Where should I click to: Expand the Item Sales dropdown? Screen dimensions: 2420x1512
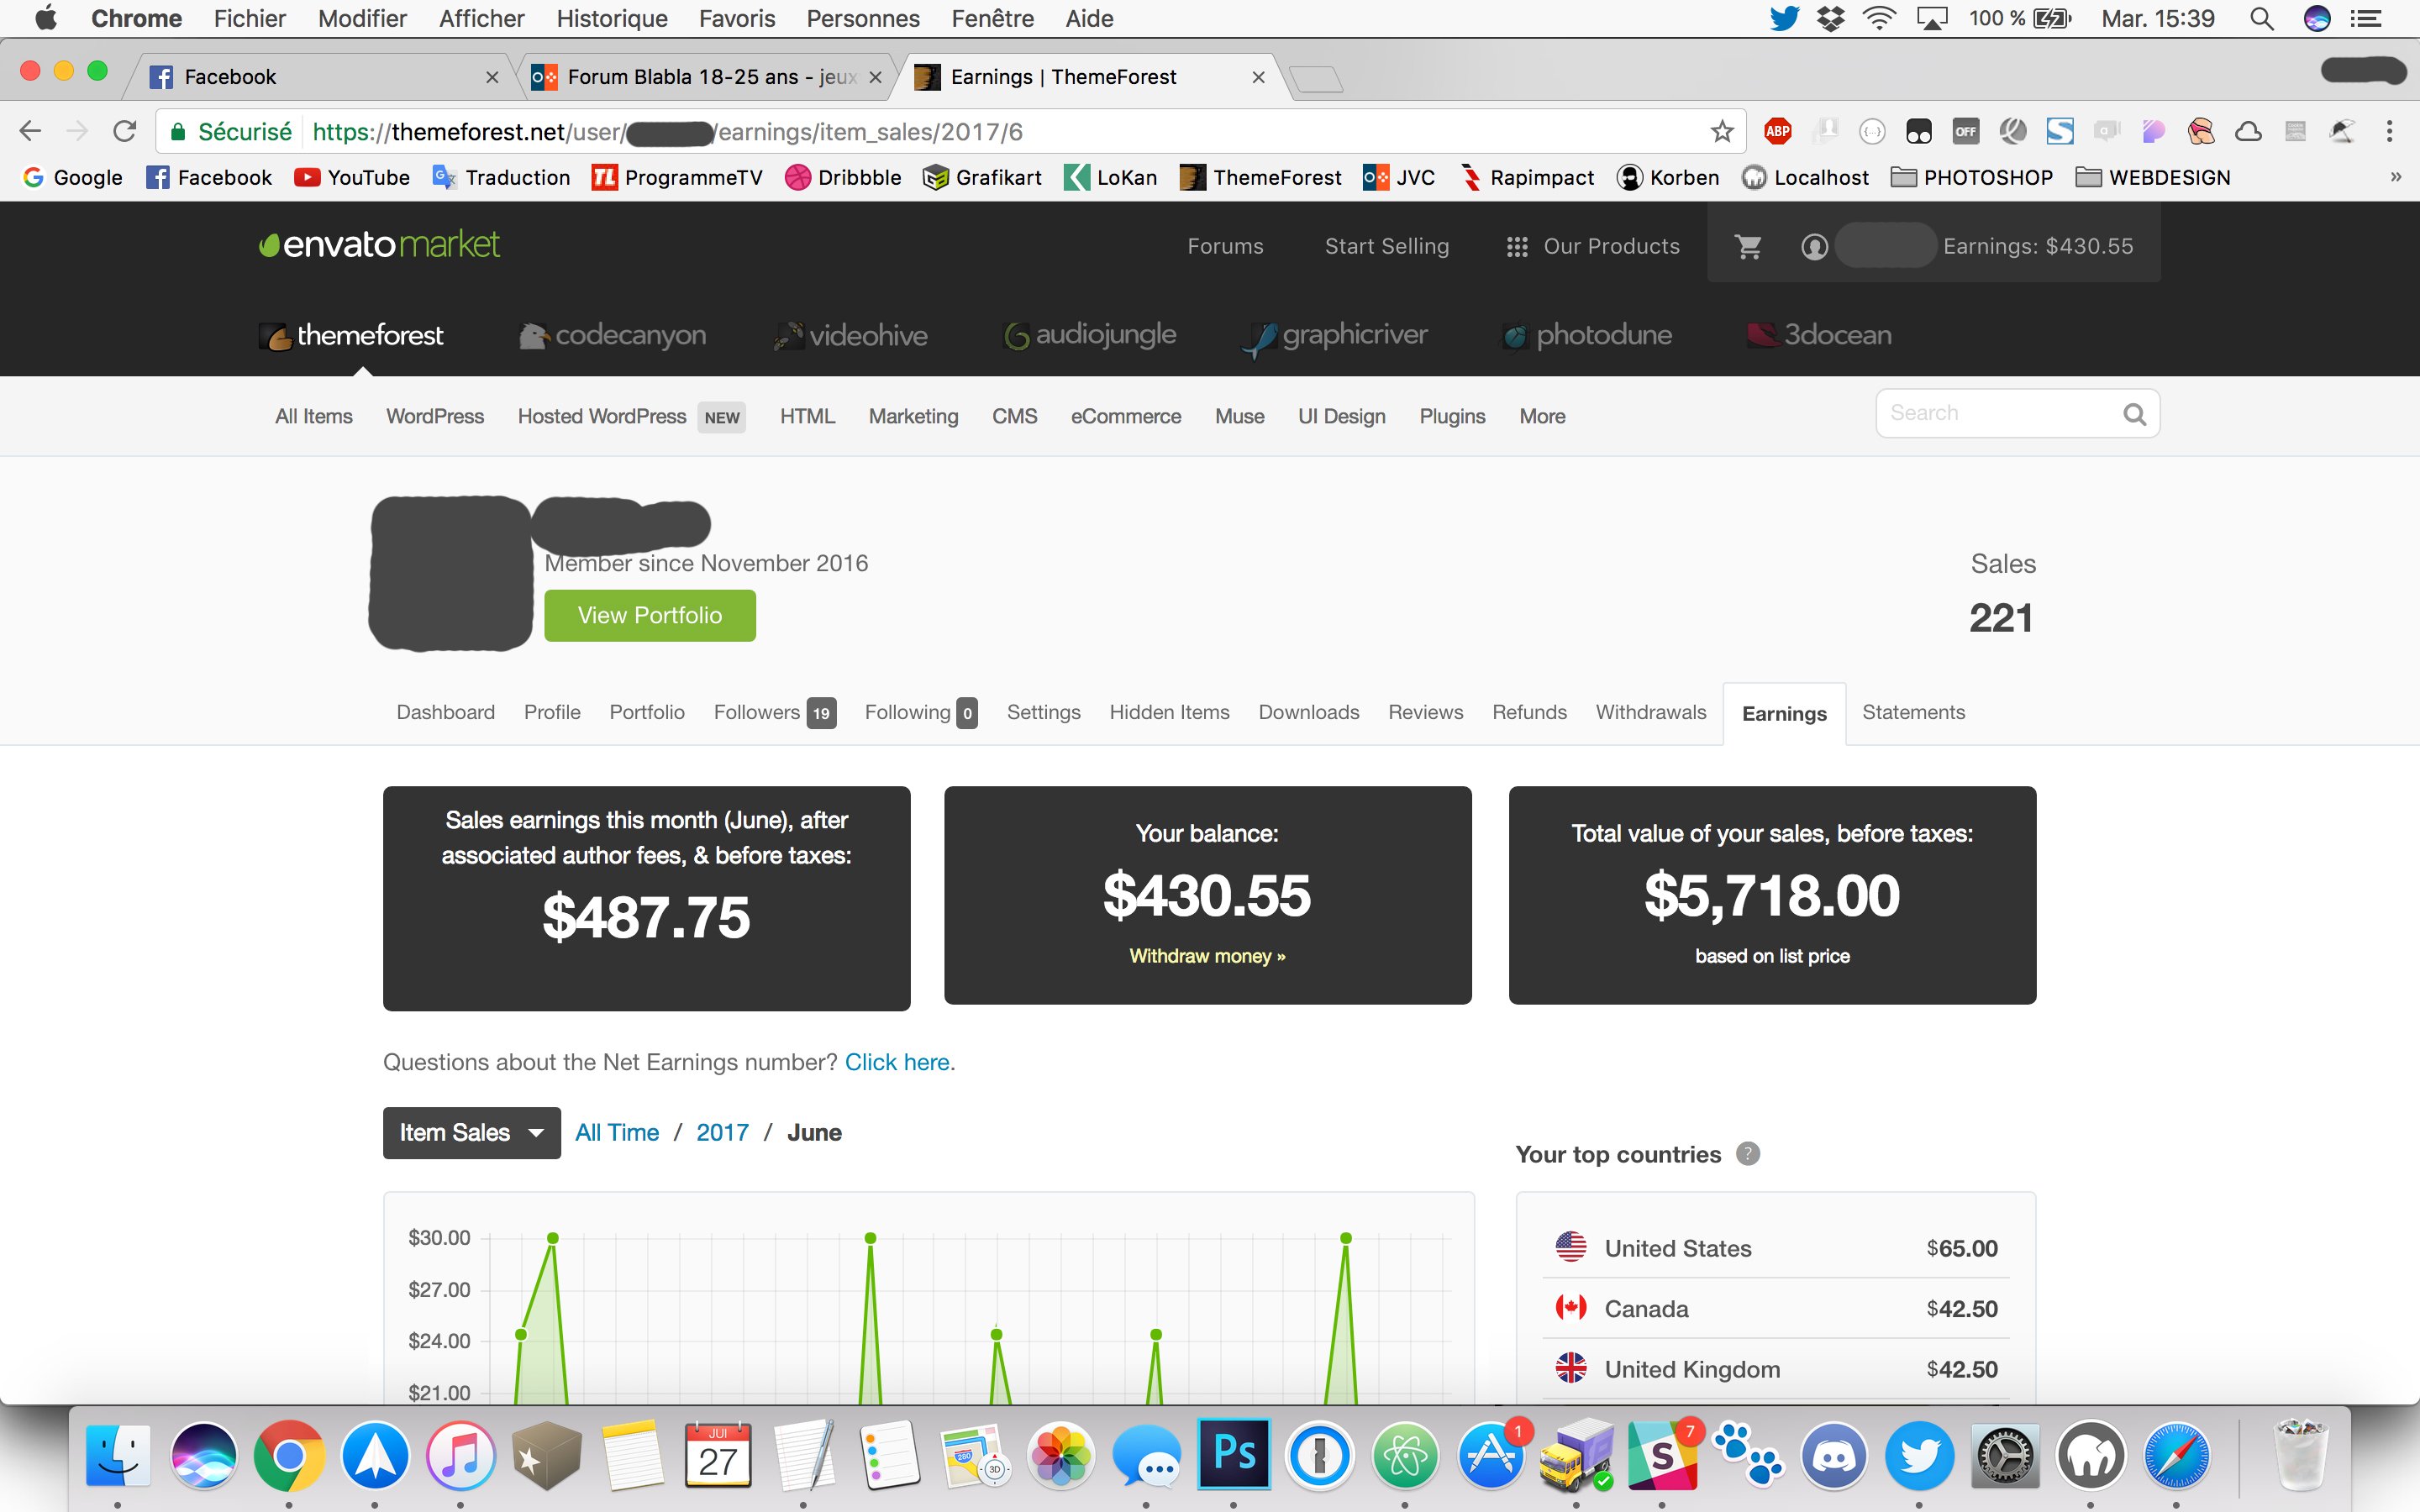point(471,1133)
